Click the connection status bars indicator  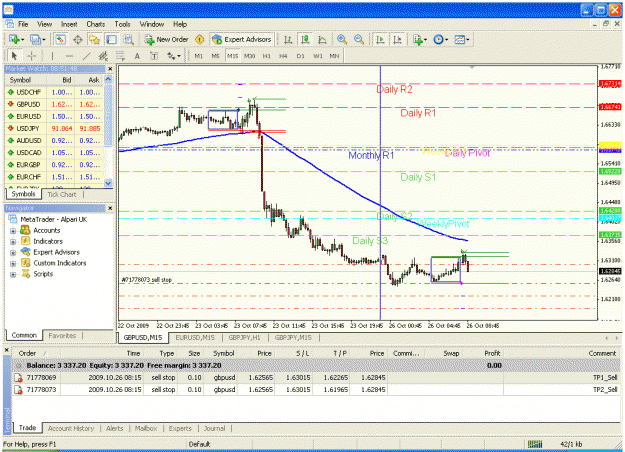(x=535, y=444)
